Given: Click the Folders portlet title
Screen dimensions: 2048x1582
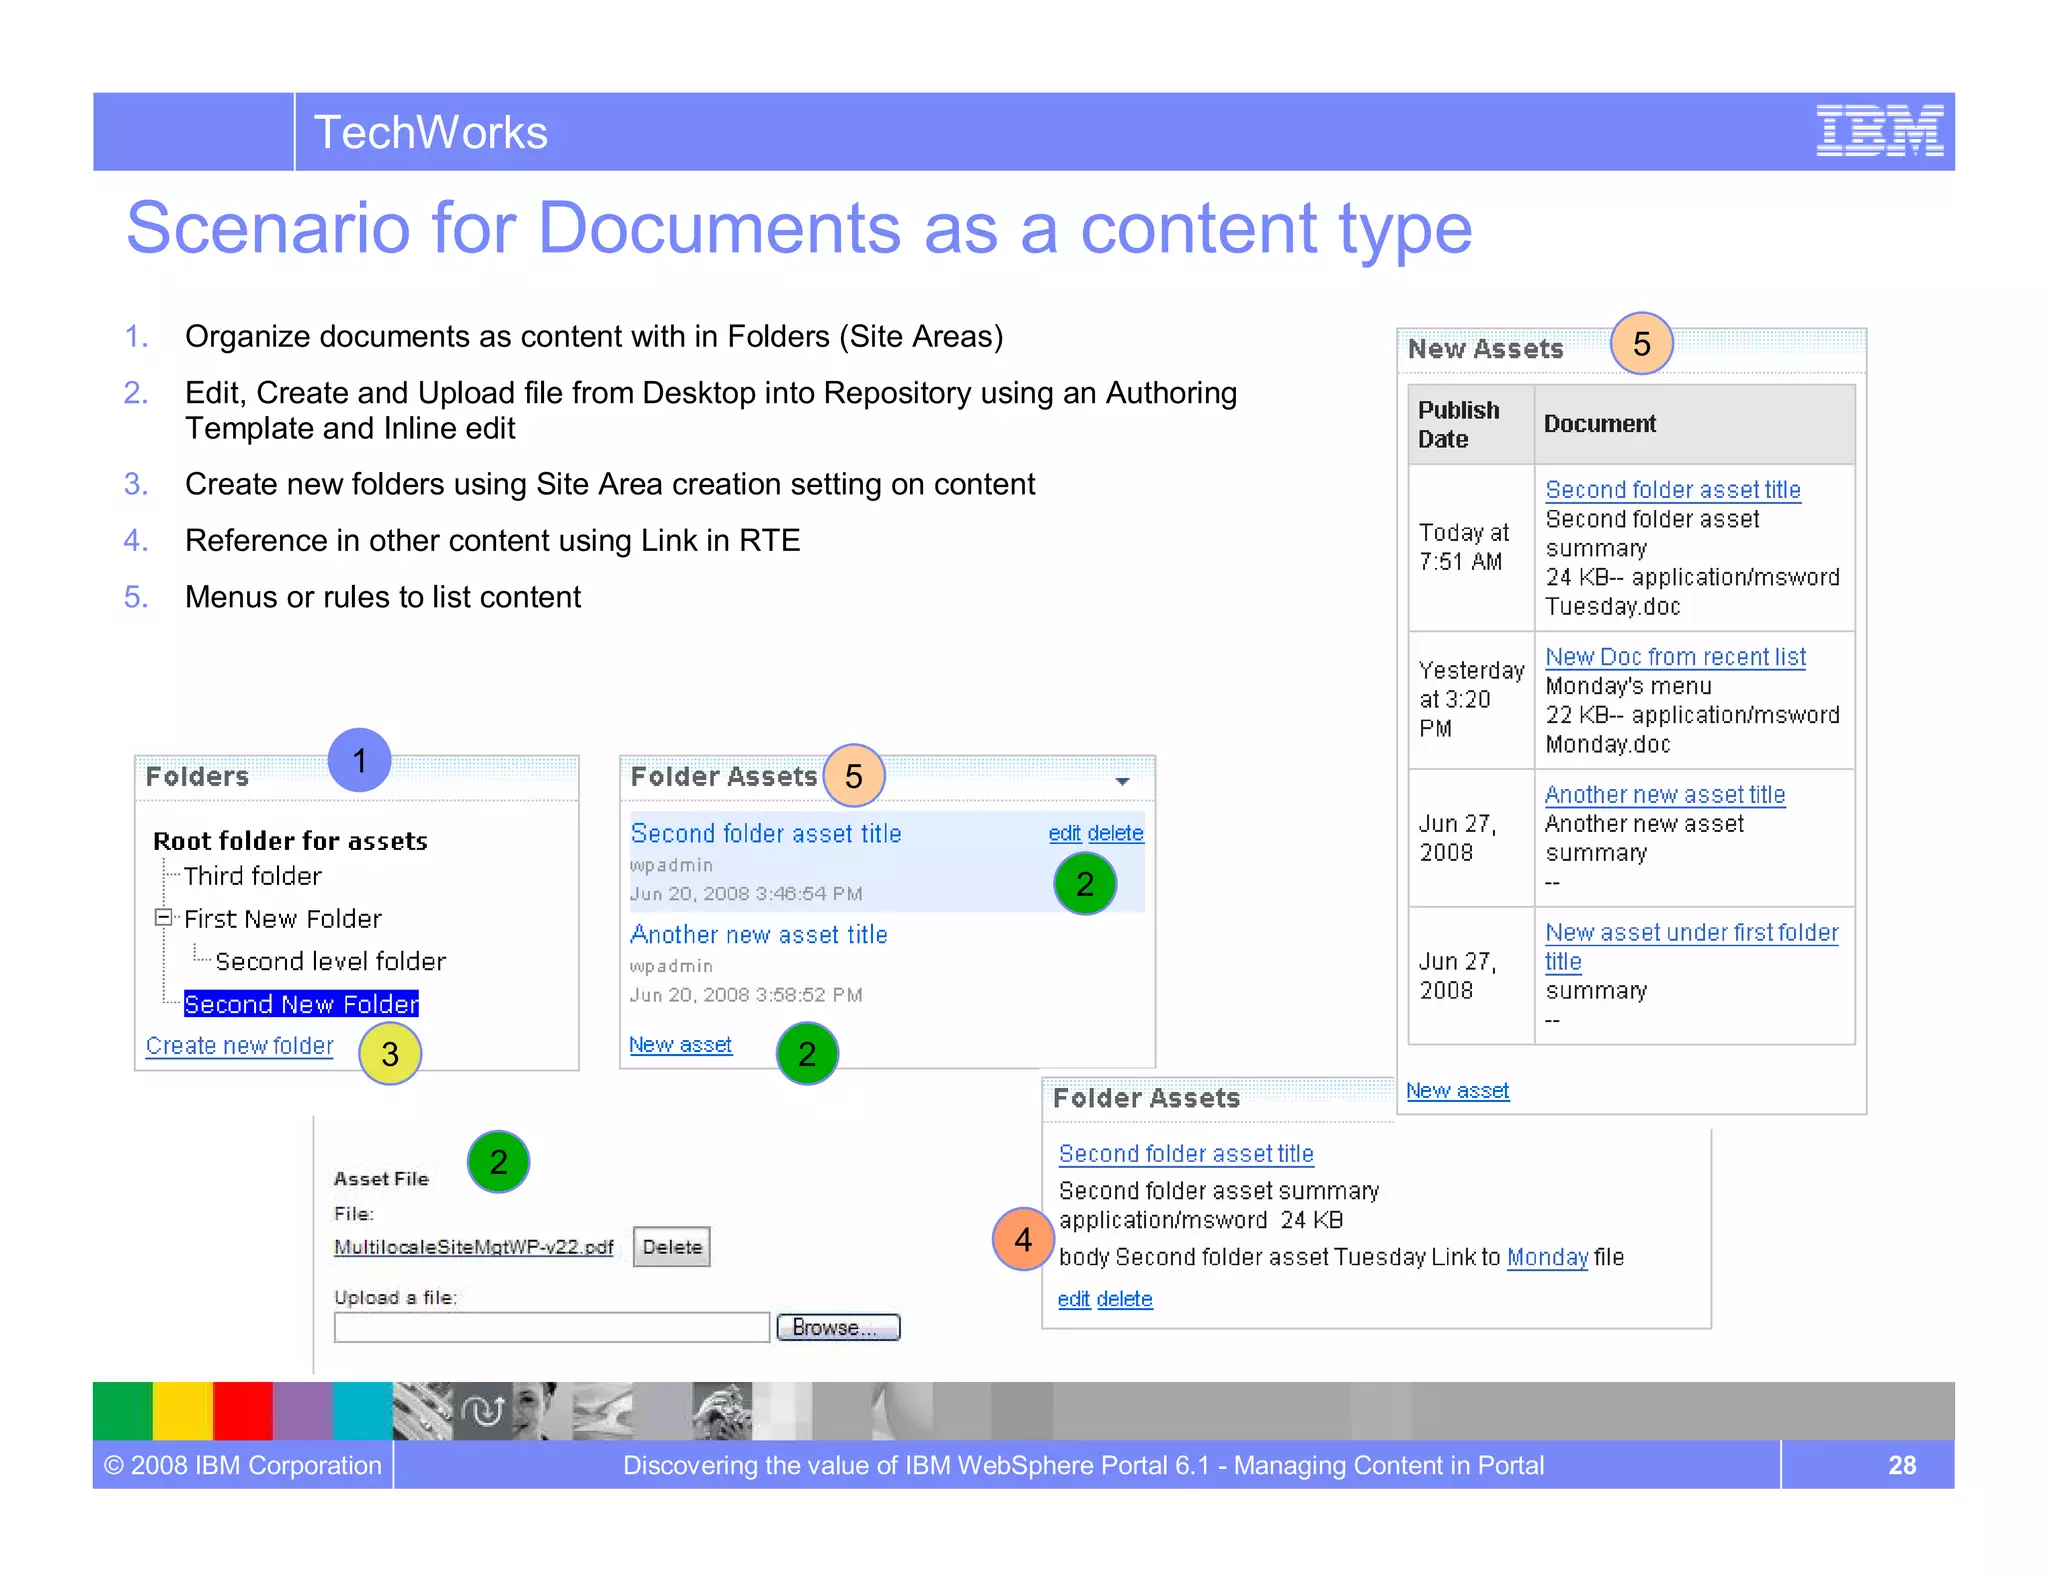Looking at the screenshot, I should [x=197, y=777].
